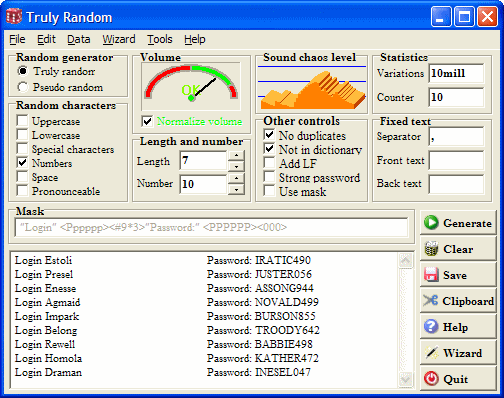This screenshot has width=504, height=398.
Task: Click the Clipboard scissors icon
Action: click(430, 301)
